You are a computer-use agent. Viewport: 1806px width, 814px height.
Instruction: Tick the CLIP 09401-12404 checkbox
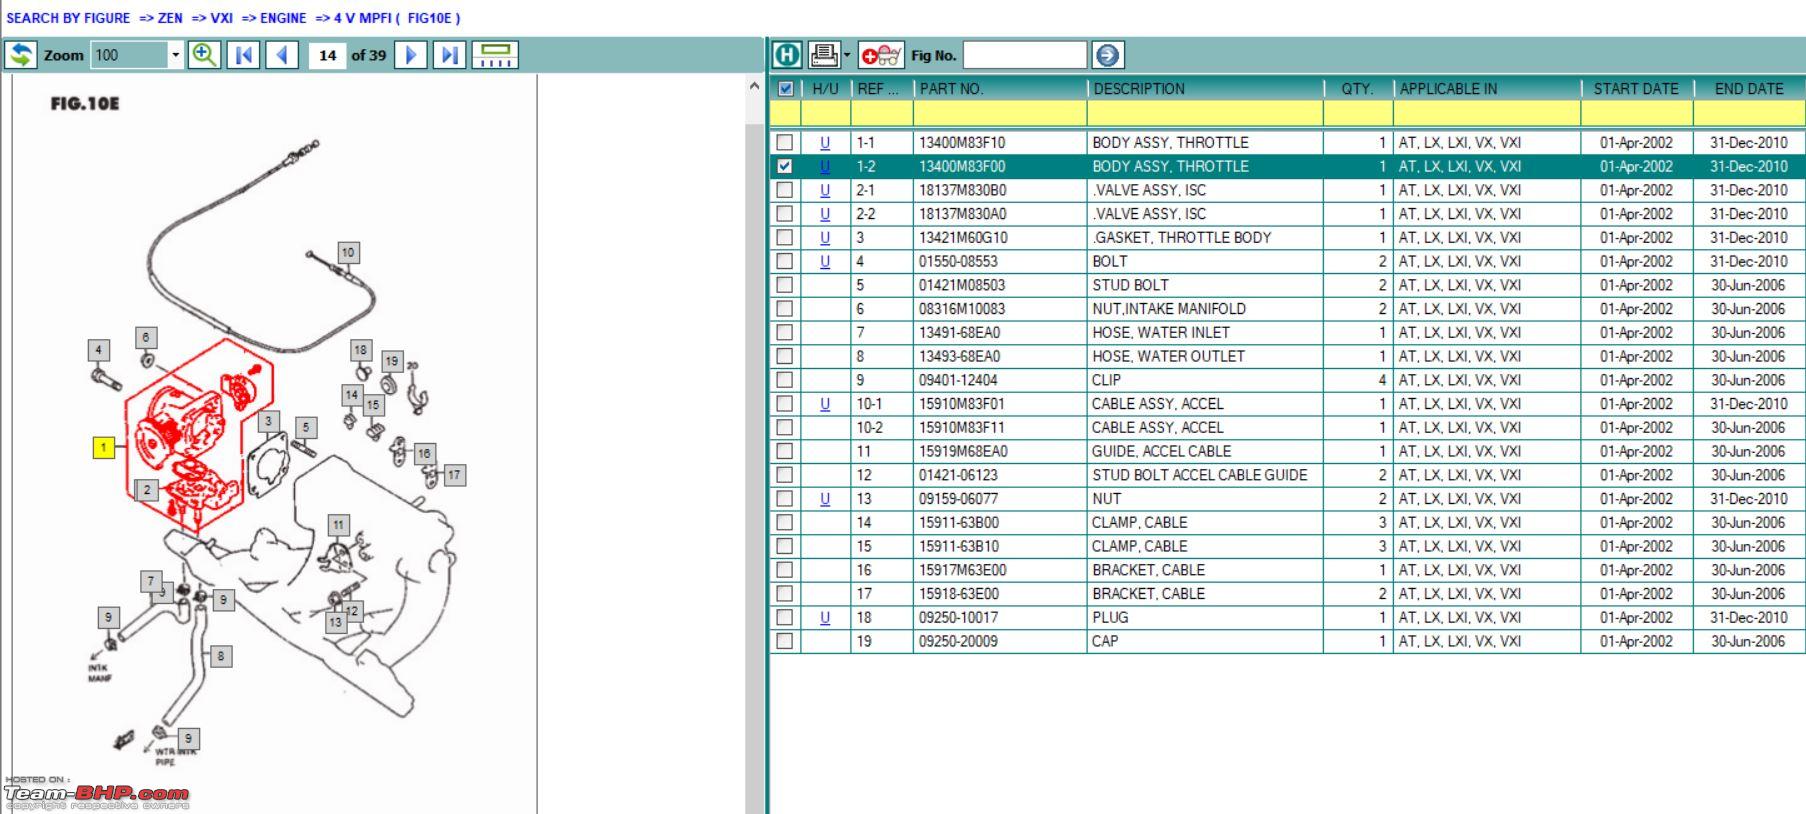click(785, 380)
